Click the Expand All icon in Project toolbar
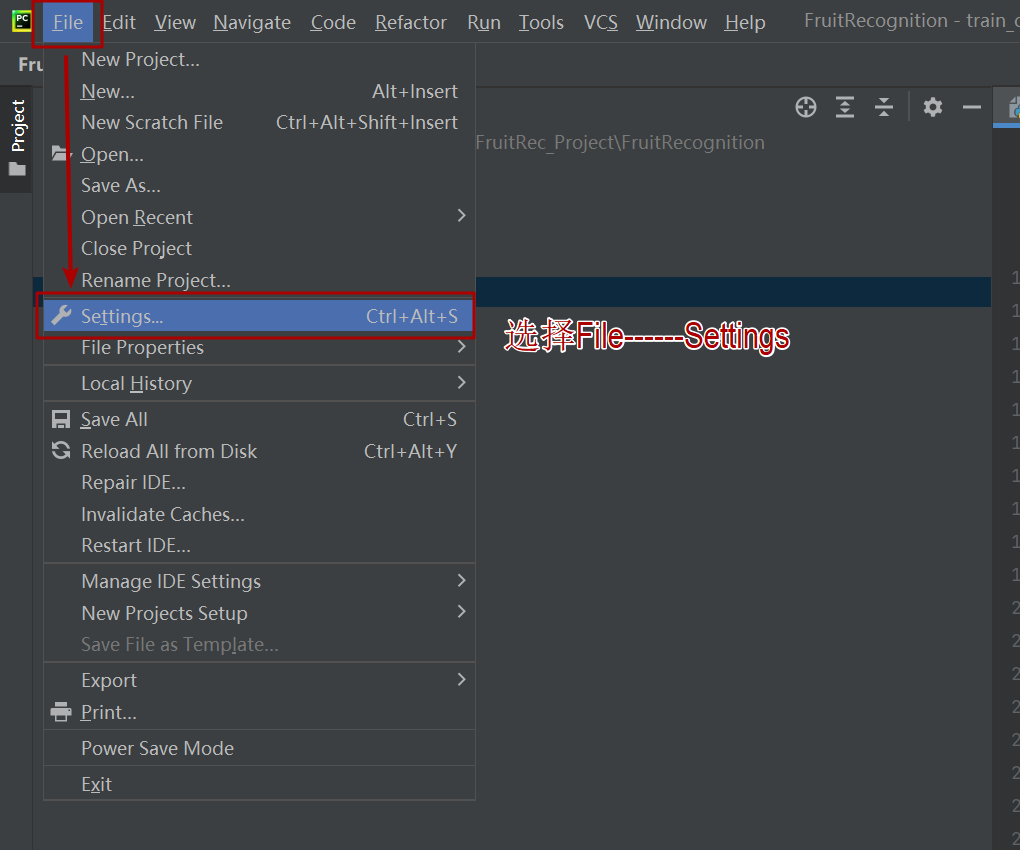Screen dimensions: 1020x850 click(844, 107)
